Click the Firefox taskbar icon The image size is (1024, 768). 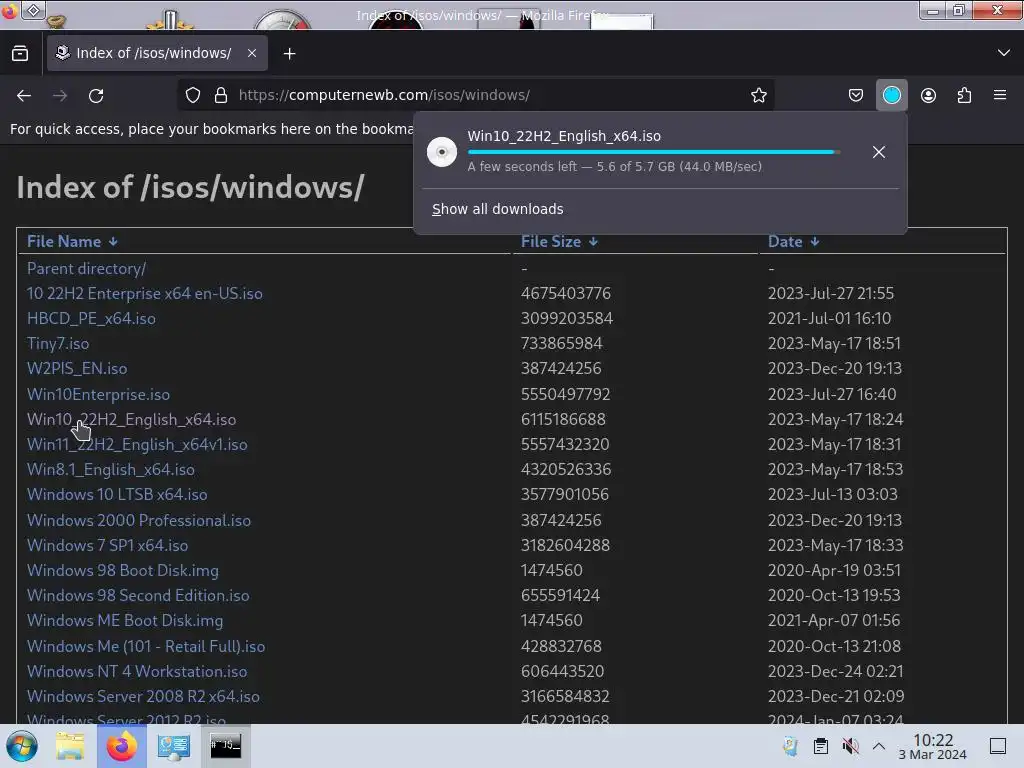(121, 746)
